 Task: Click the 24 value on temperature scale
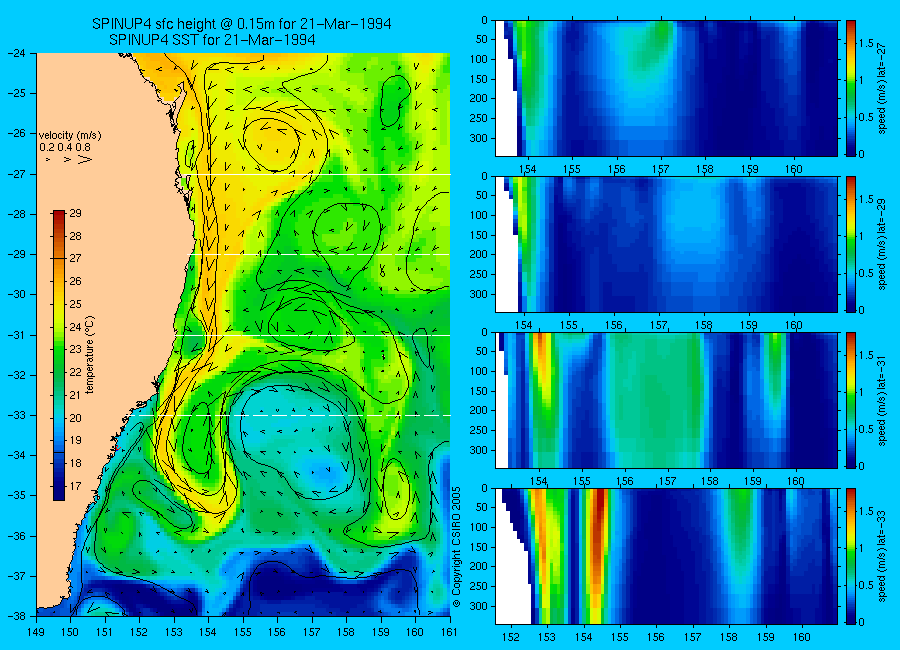pos(75,327)
